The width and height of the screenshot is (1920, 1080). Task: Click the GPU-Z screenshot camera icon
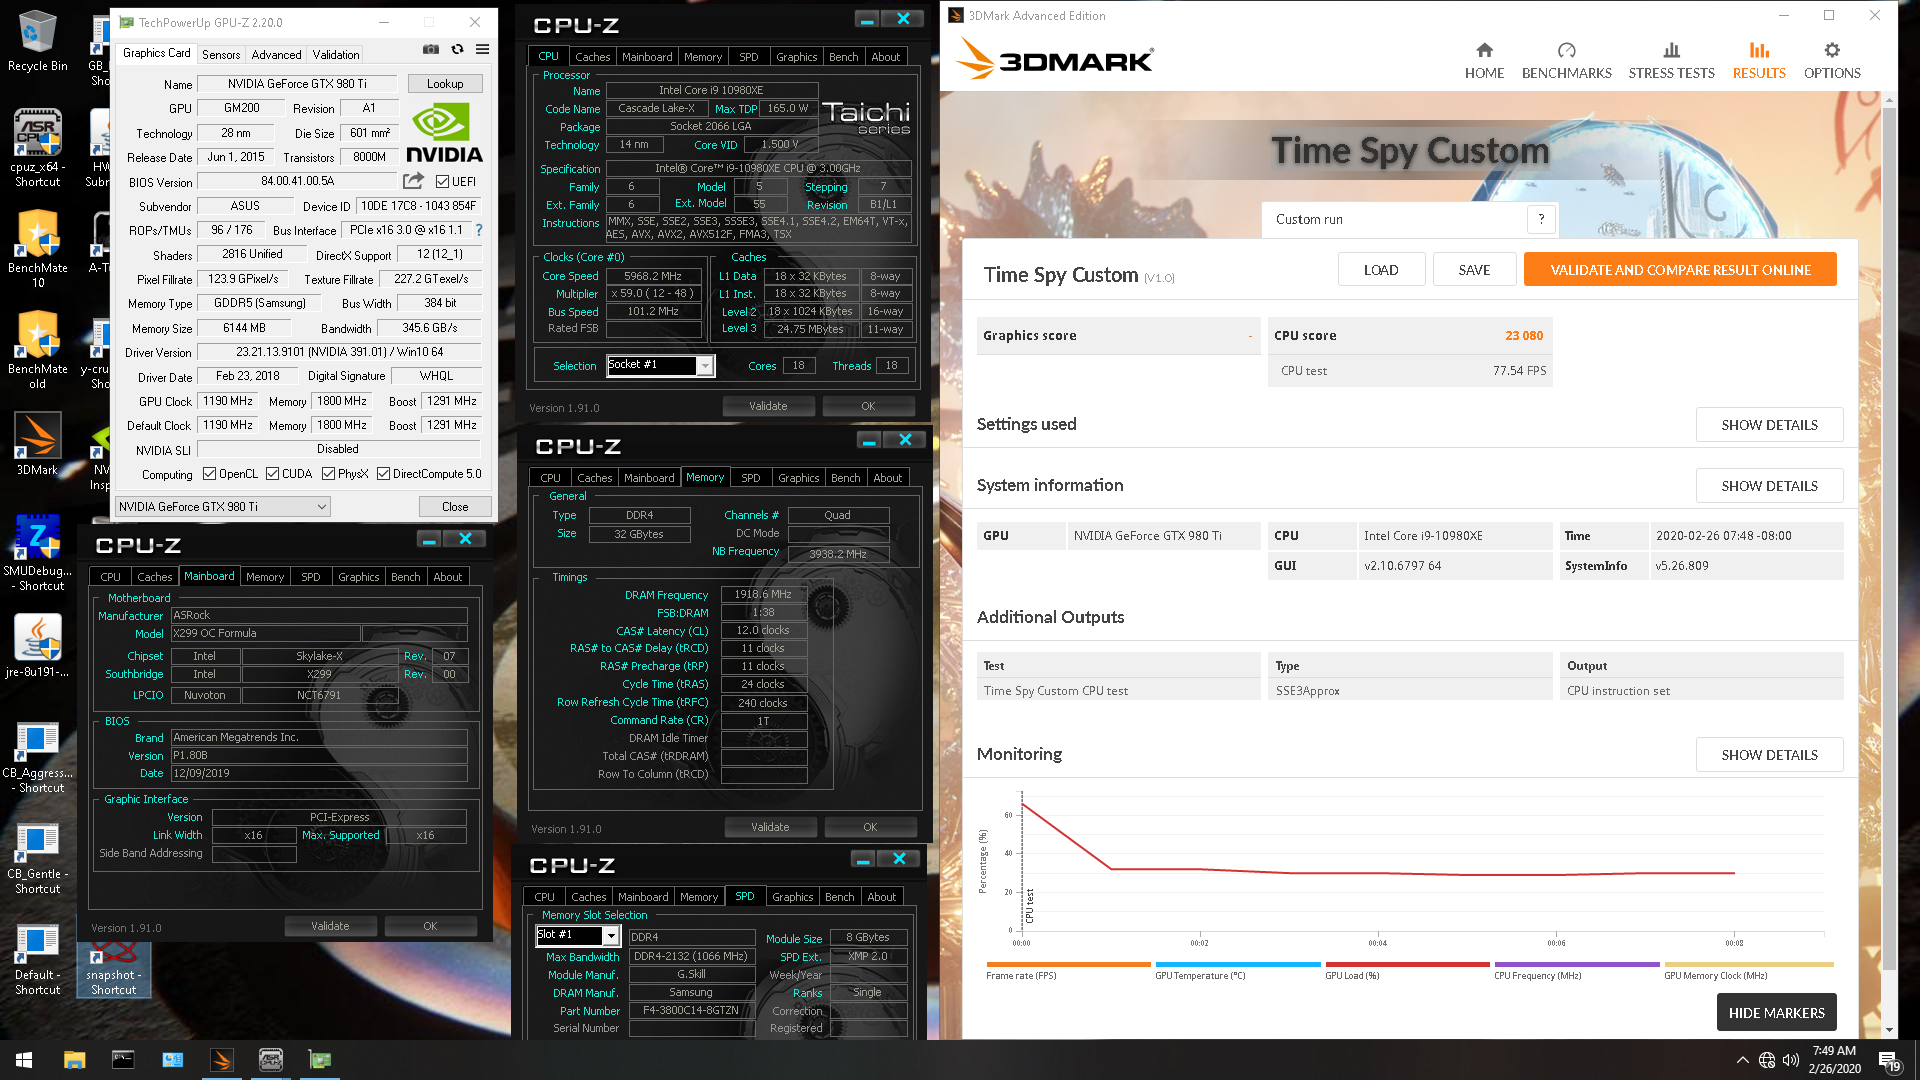click(x=431, y=50)
